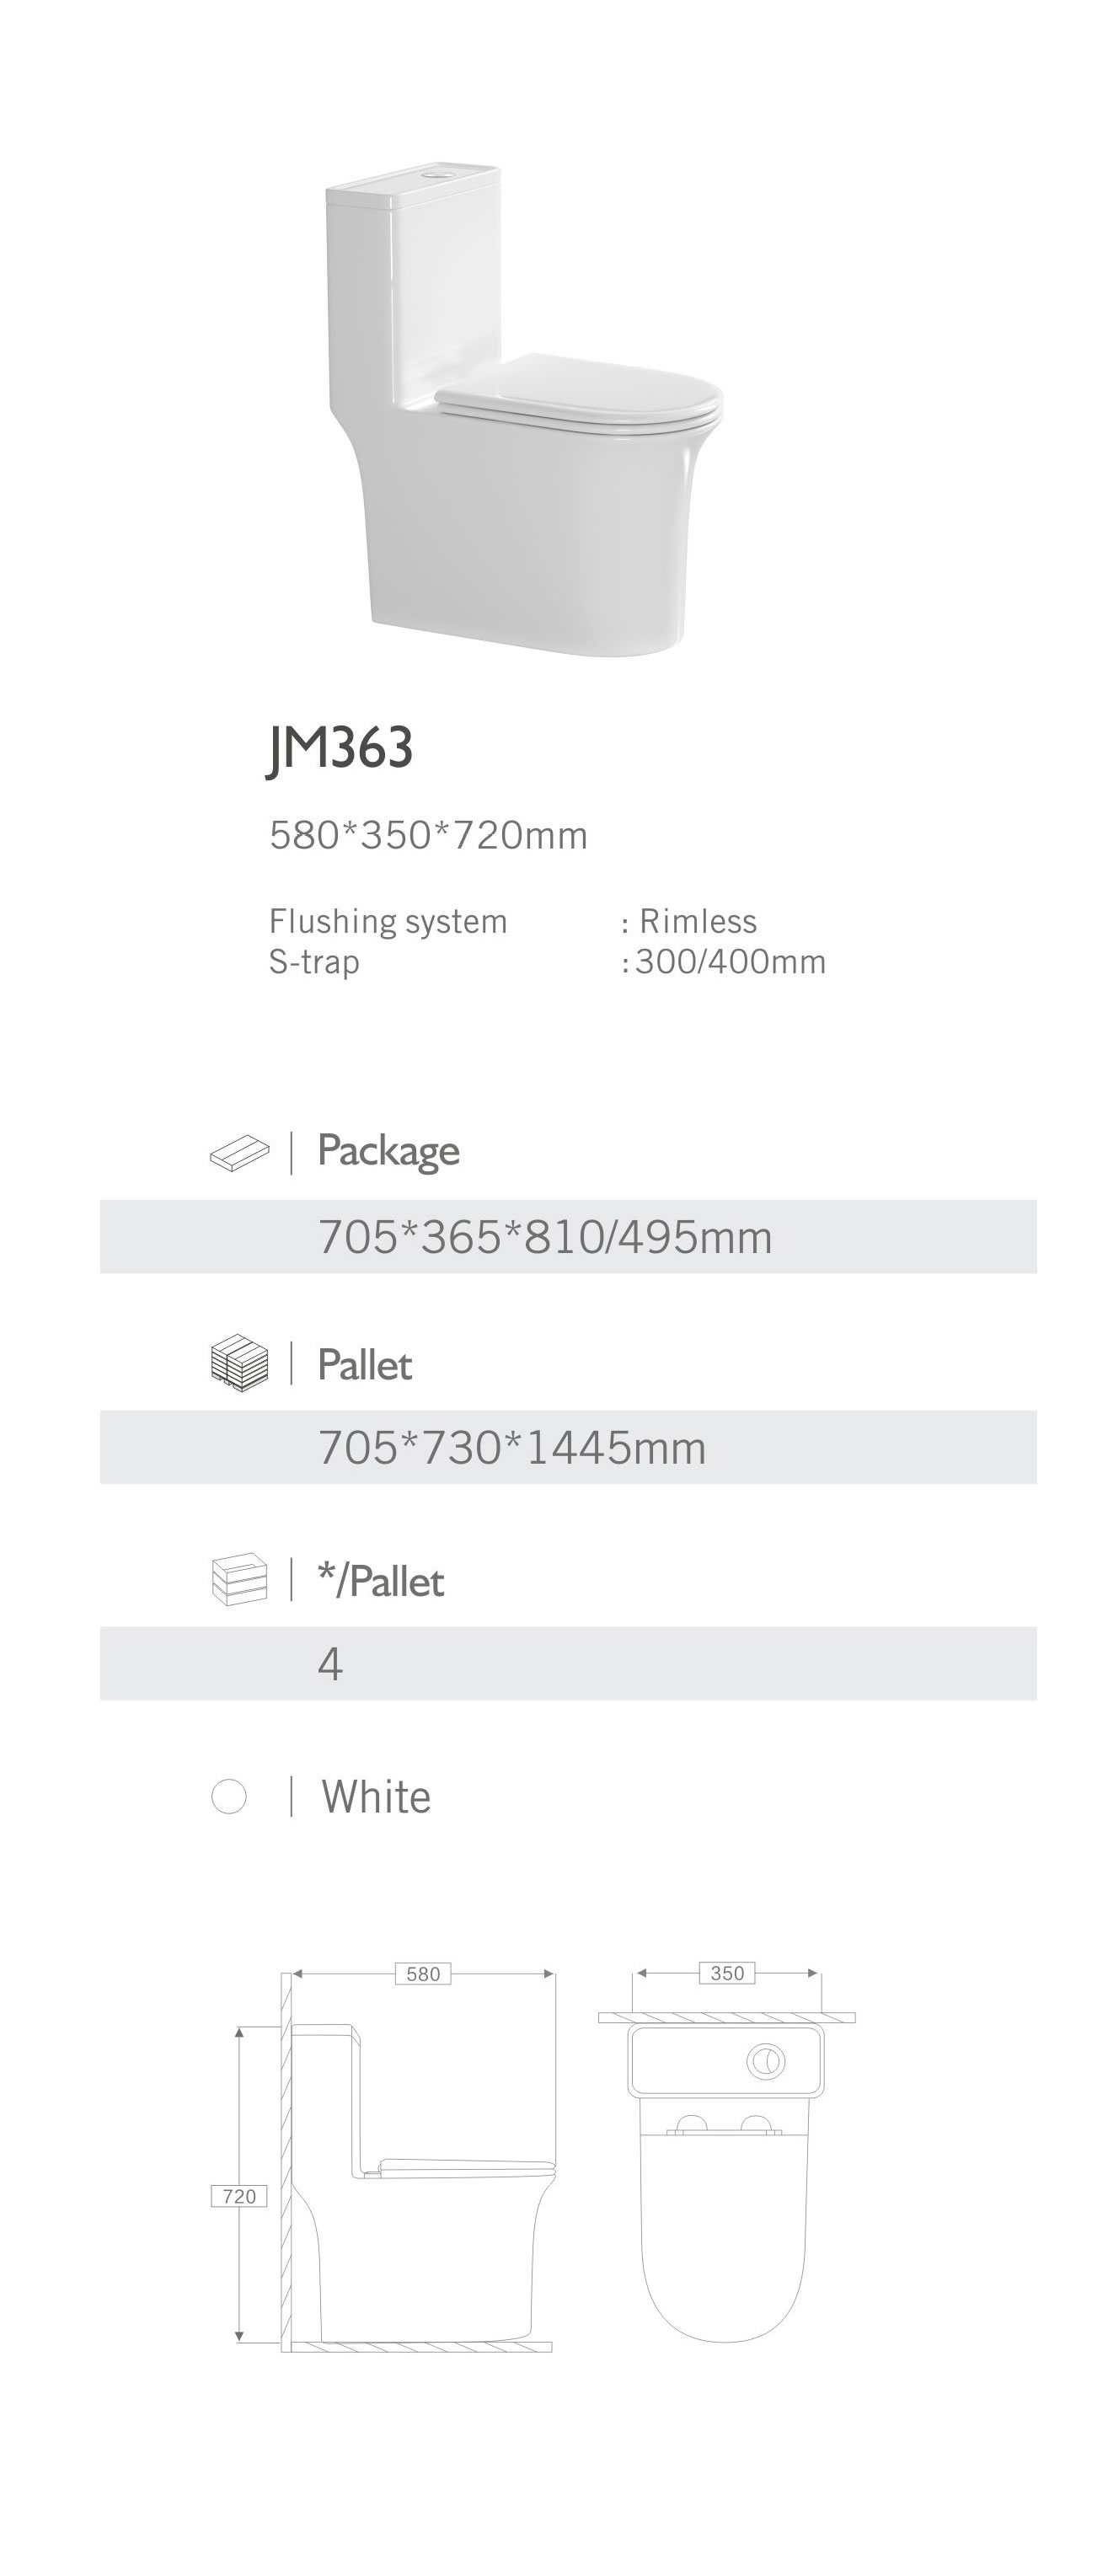
Task: Click the Package heading label
Action: click(388, 1151)
